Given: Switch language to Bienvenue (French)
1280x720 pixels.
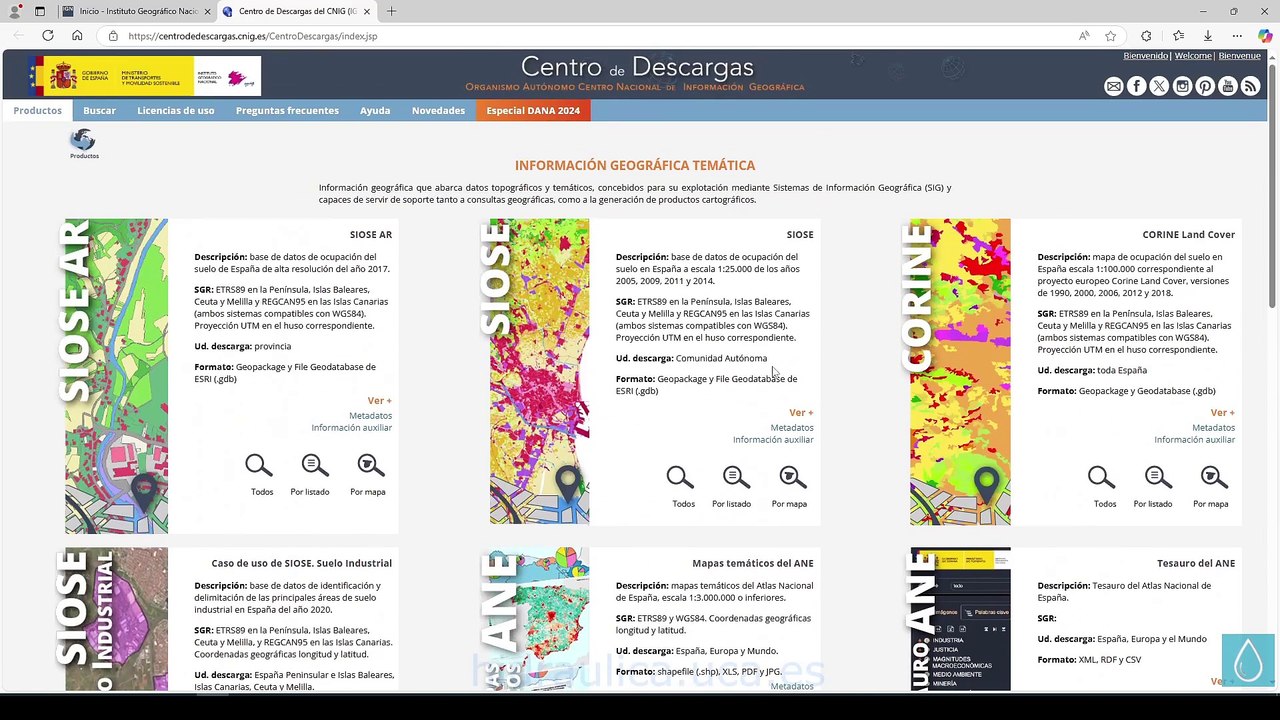Looking at the screenshot, I should click(x=1239, y=56).
